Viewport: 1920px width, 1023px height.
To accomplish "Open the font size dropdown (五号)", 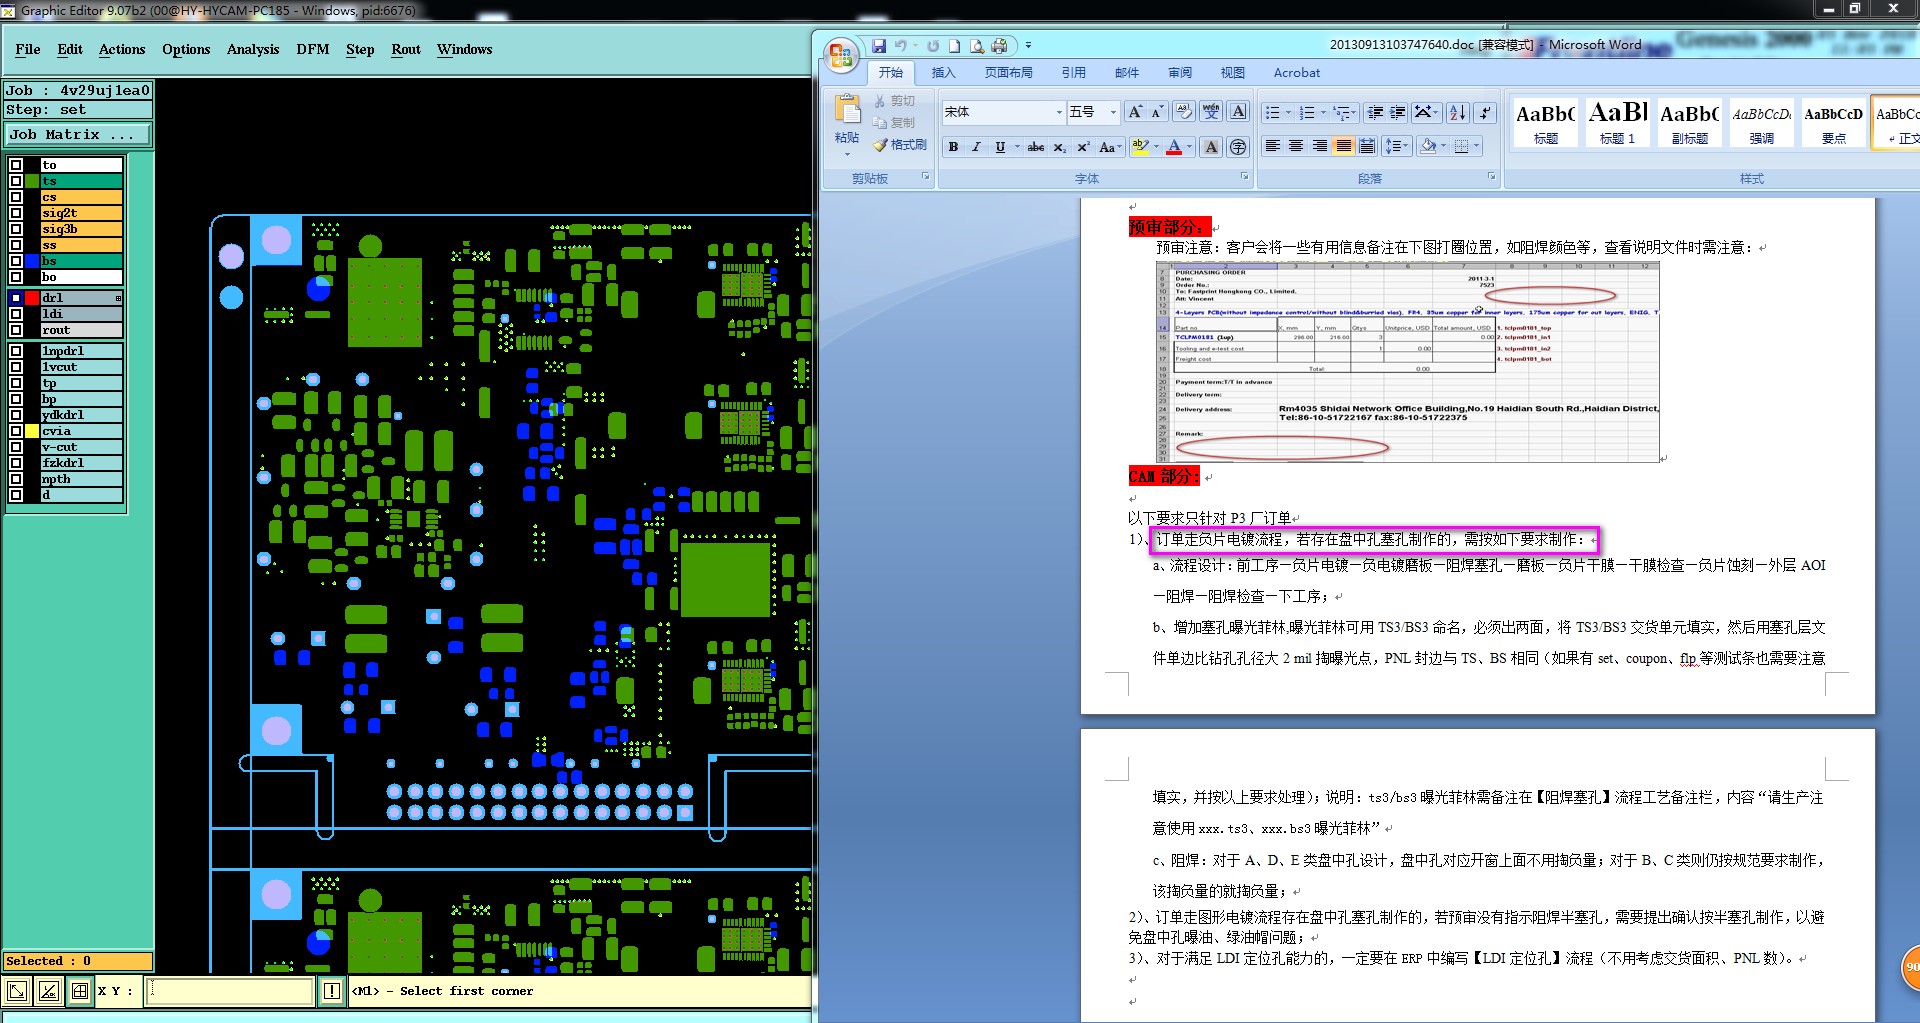I will point(1113,112).
